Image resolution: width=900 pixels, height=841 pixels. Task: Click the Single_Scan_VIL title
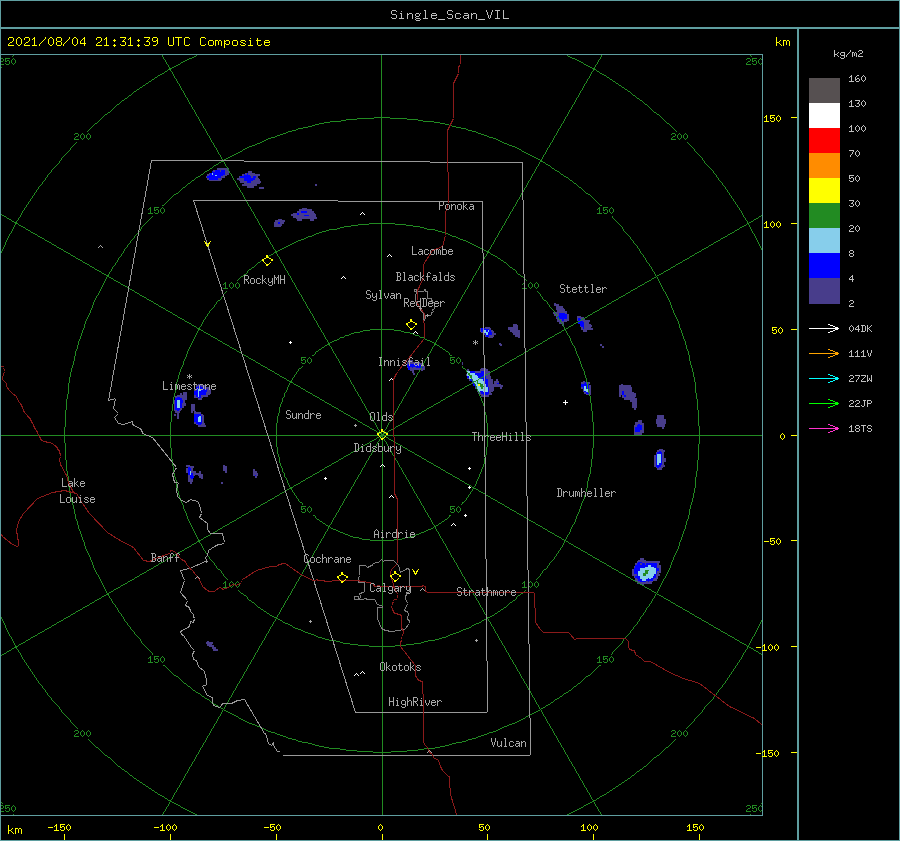[449, 15]
